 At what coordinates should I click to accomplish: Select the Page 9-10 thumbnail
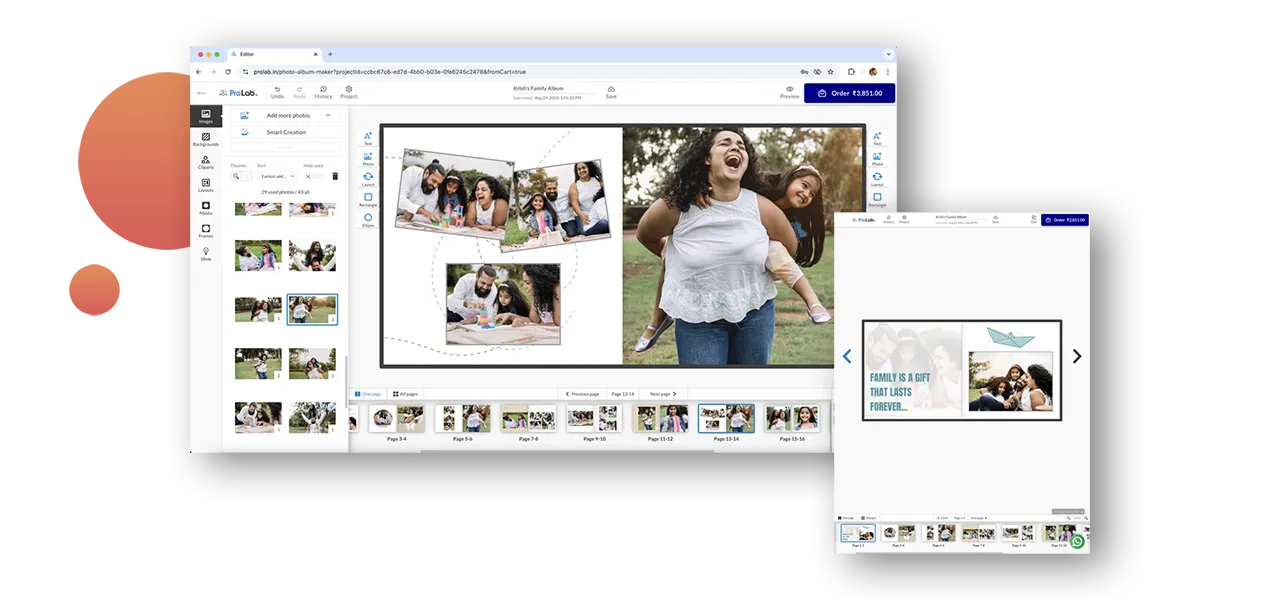click(x=594, y=420)
